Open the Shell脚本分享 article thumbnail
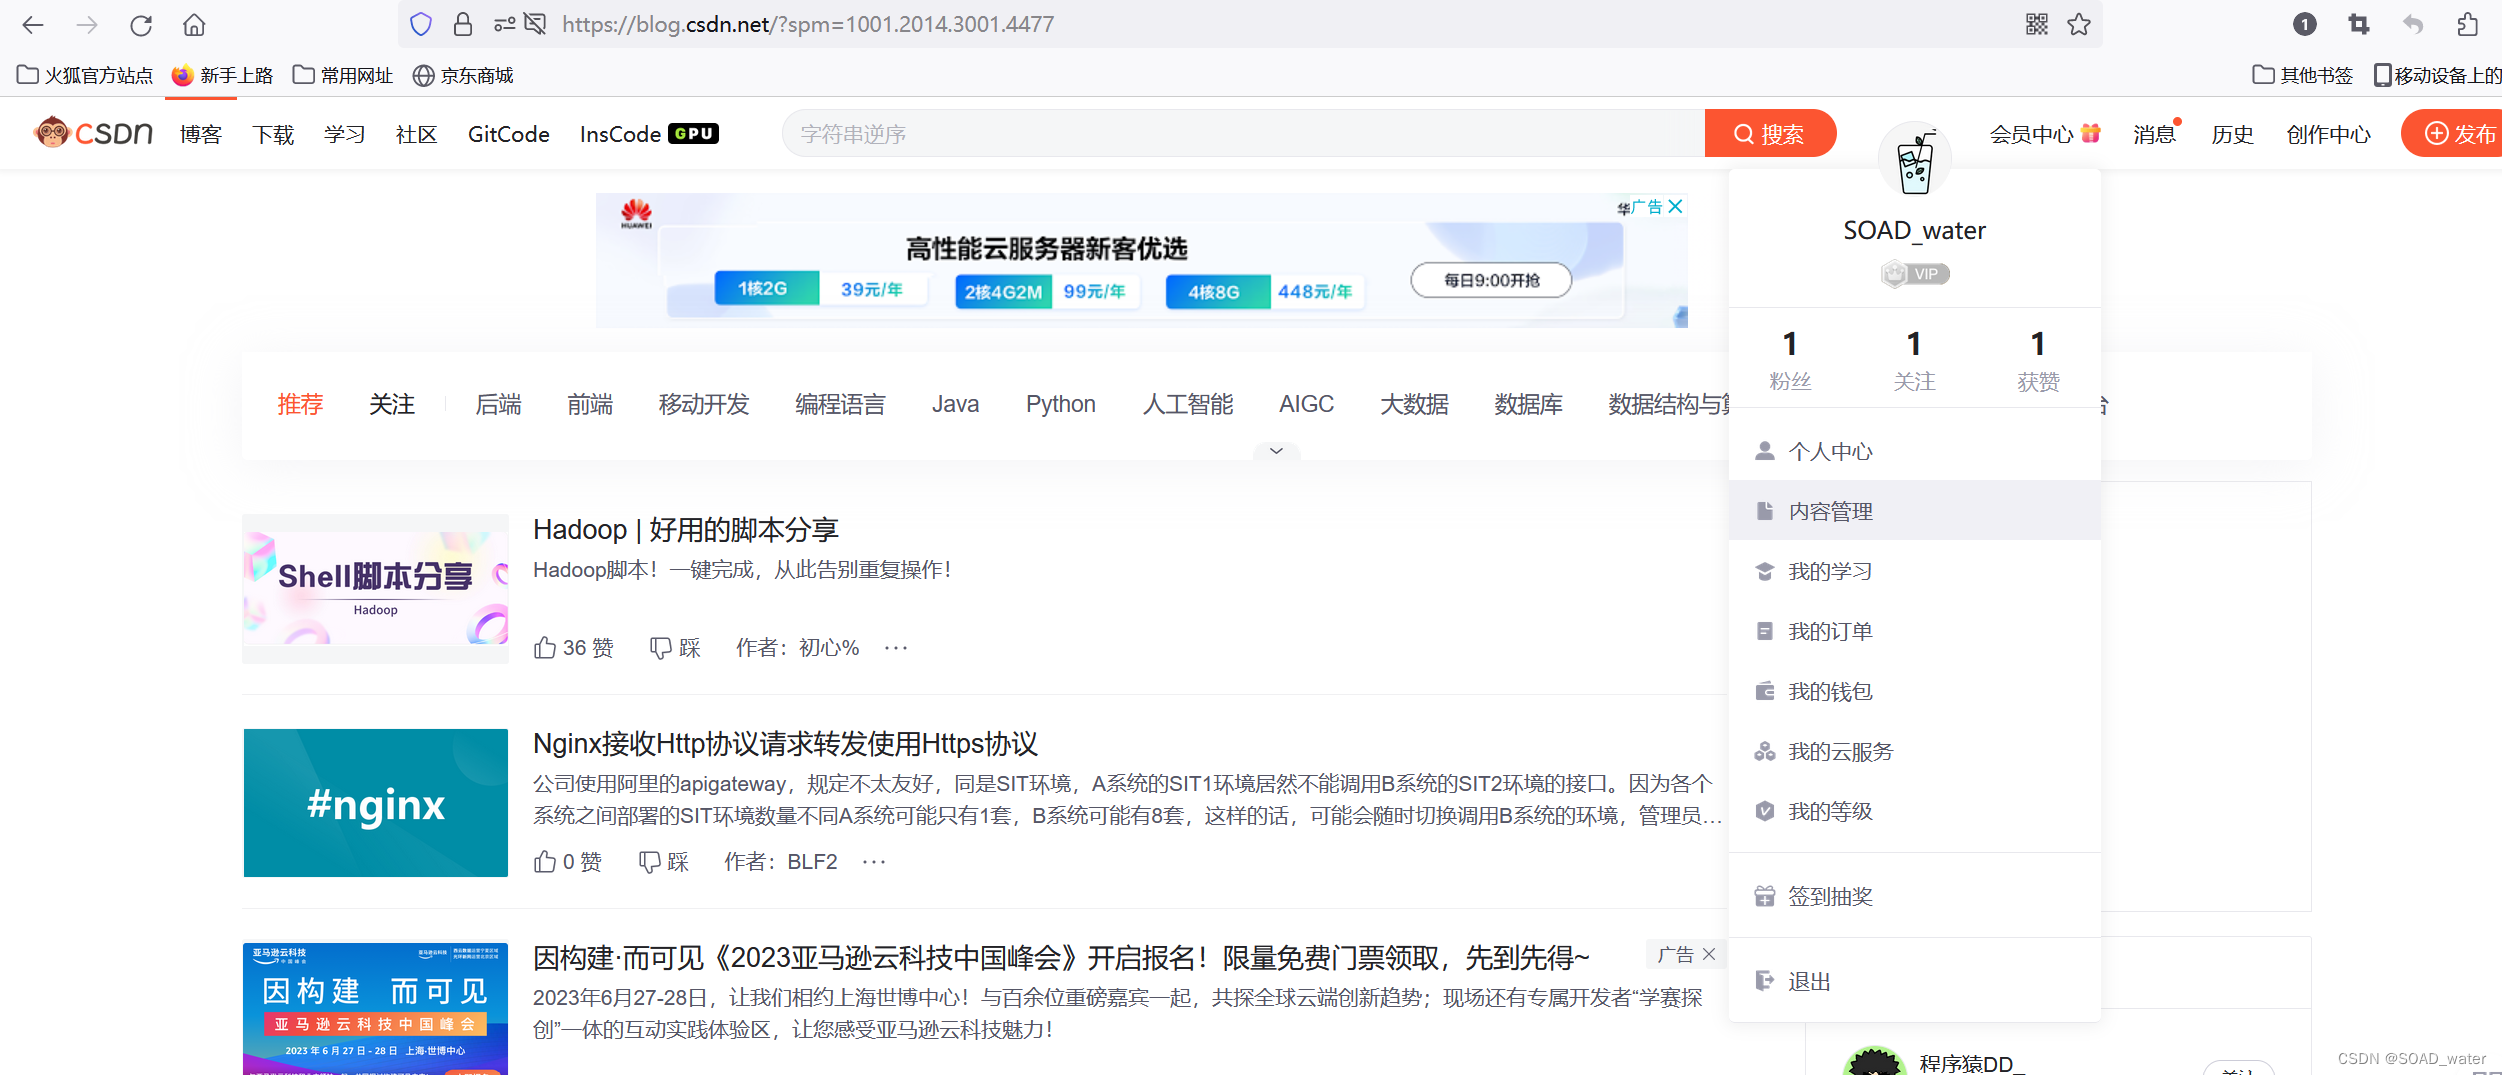This screenshot has height=1075, width=2502. [376, 589]
